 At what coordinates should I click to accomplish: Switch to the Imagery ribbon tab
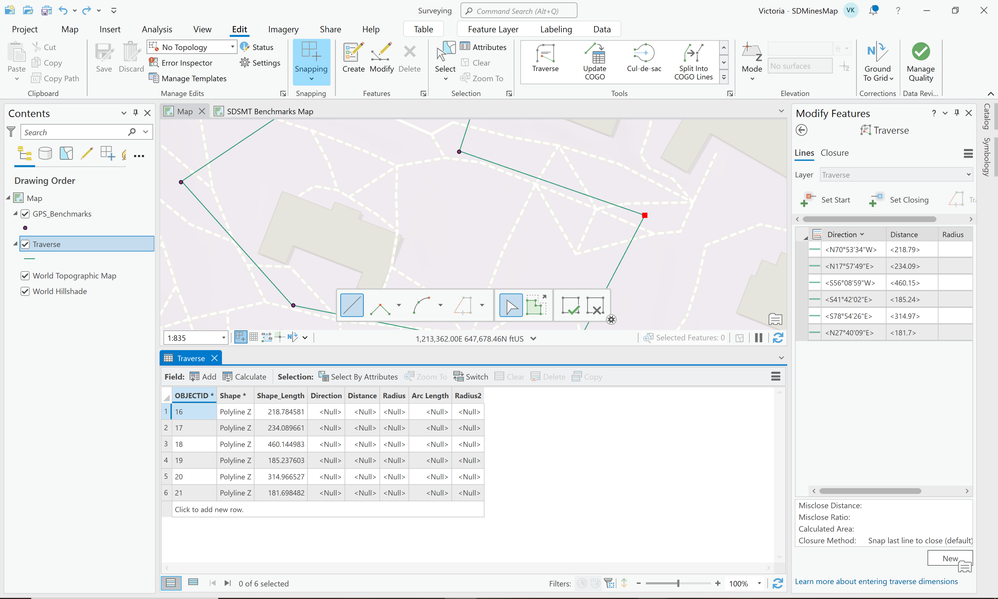tap(284, 30)
